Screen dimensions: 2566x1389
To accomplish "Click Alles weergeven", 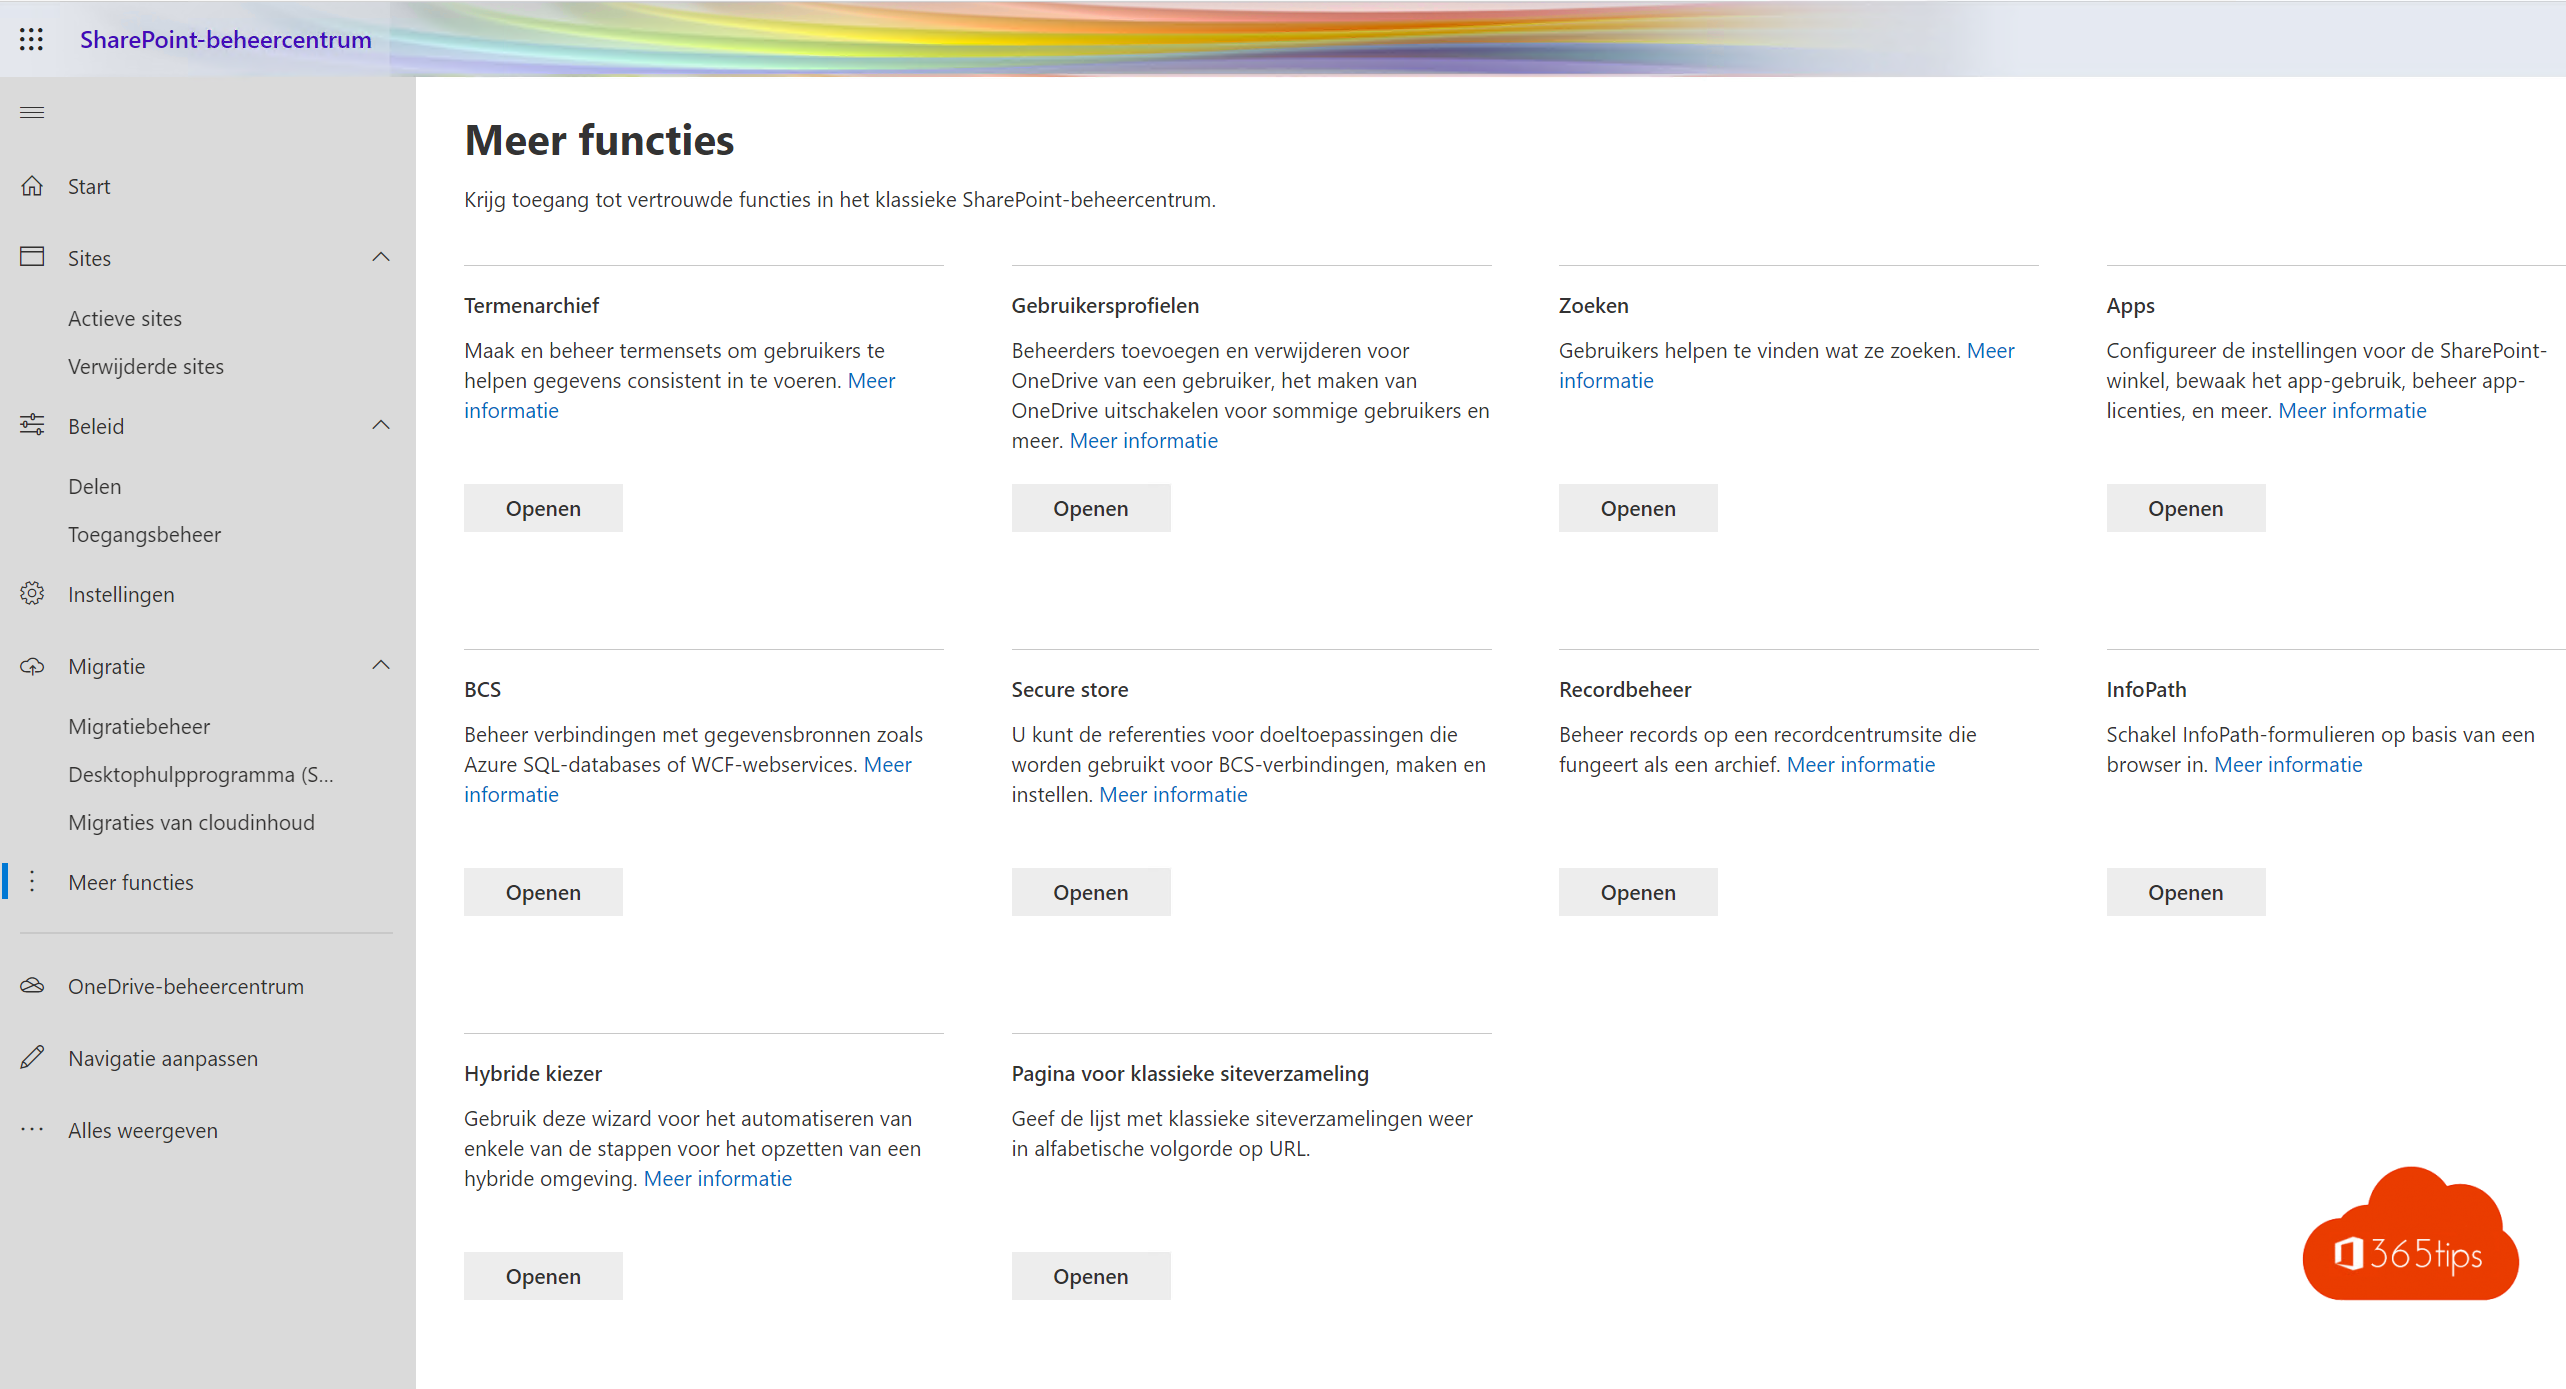I will (143, 1131).
